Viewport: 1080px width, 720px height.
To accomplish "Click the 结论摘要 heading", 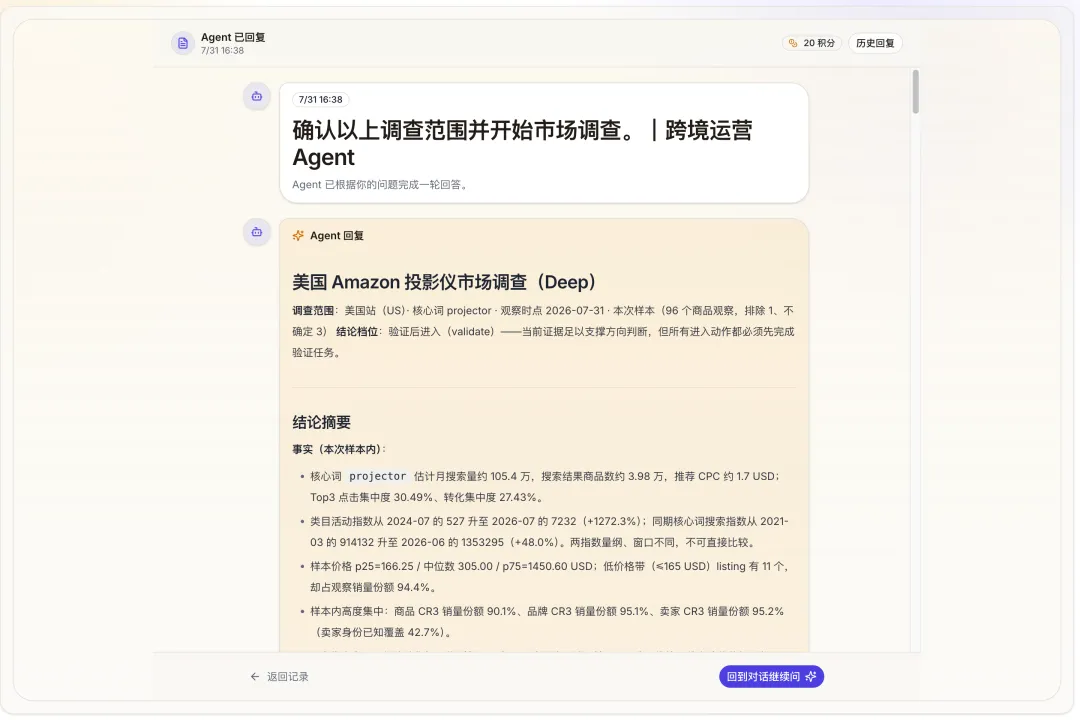I will pos(322,422).
